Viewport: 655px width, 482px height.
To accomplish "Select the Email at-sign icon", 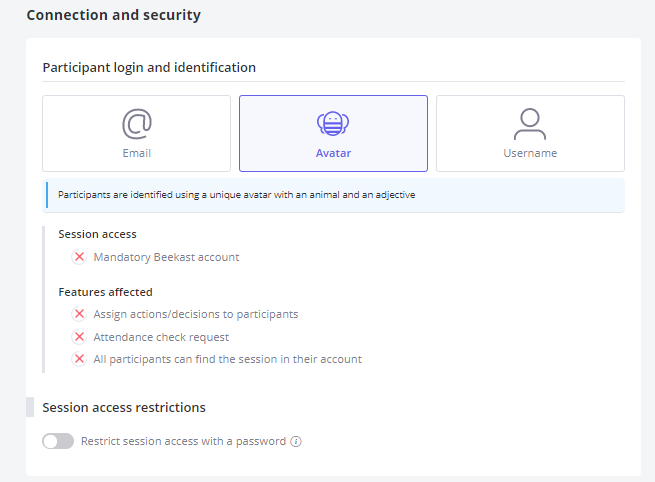I will 137,124.
